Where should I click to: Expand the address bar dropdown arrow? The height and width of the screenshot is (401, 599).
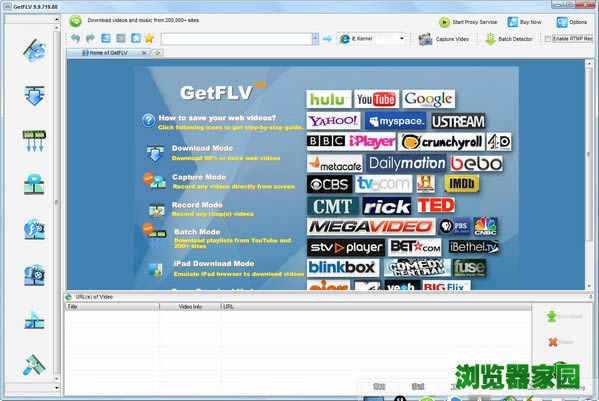(315, 39)
